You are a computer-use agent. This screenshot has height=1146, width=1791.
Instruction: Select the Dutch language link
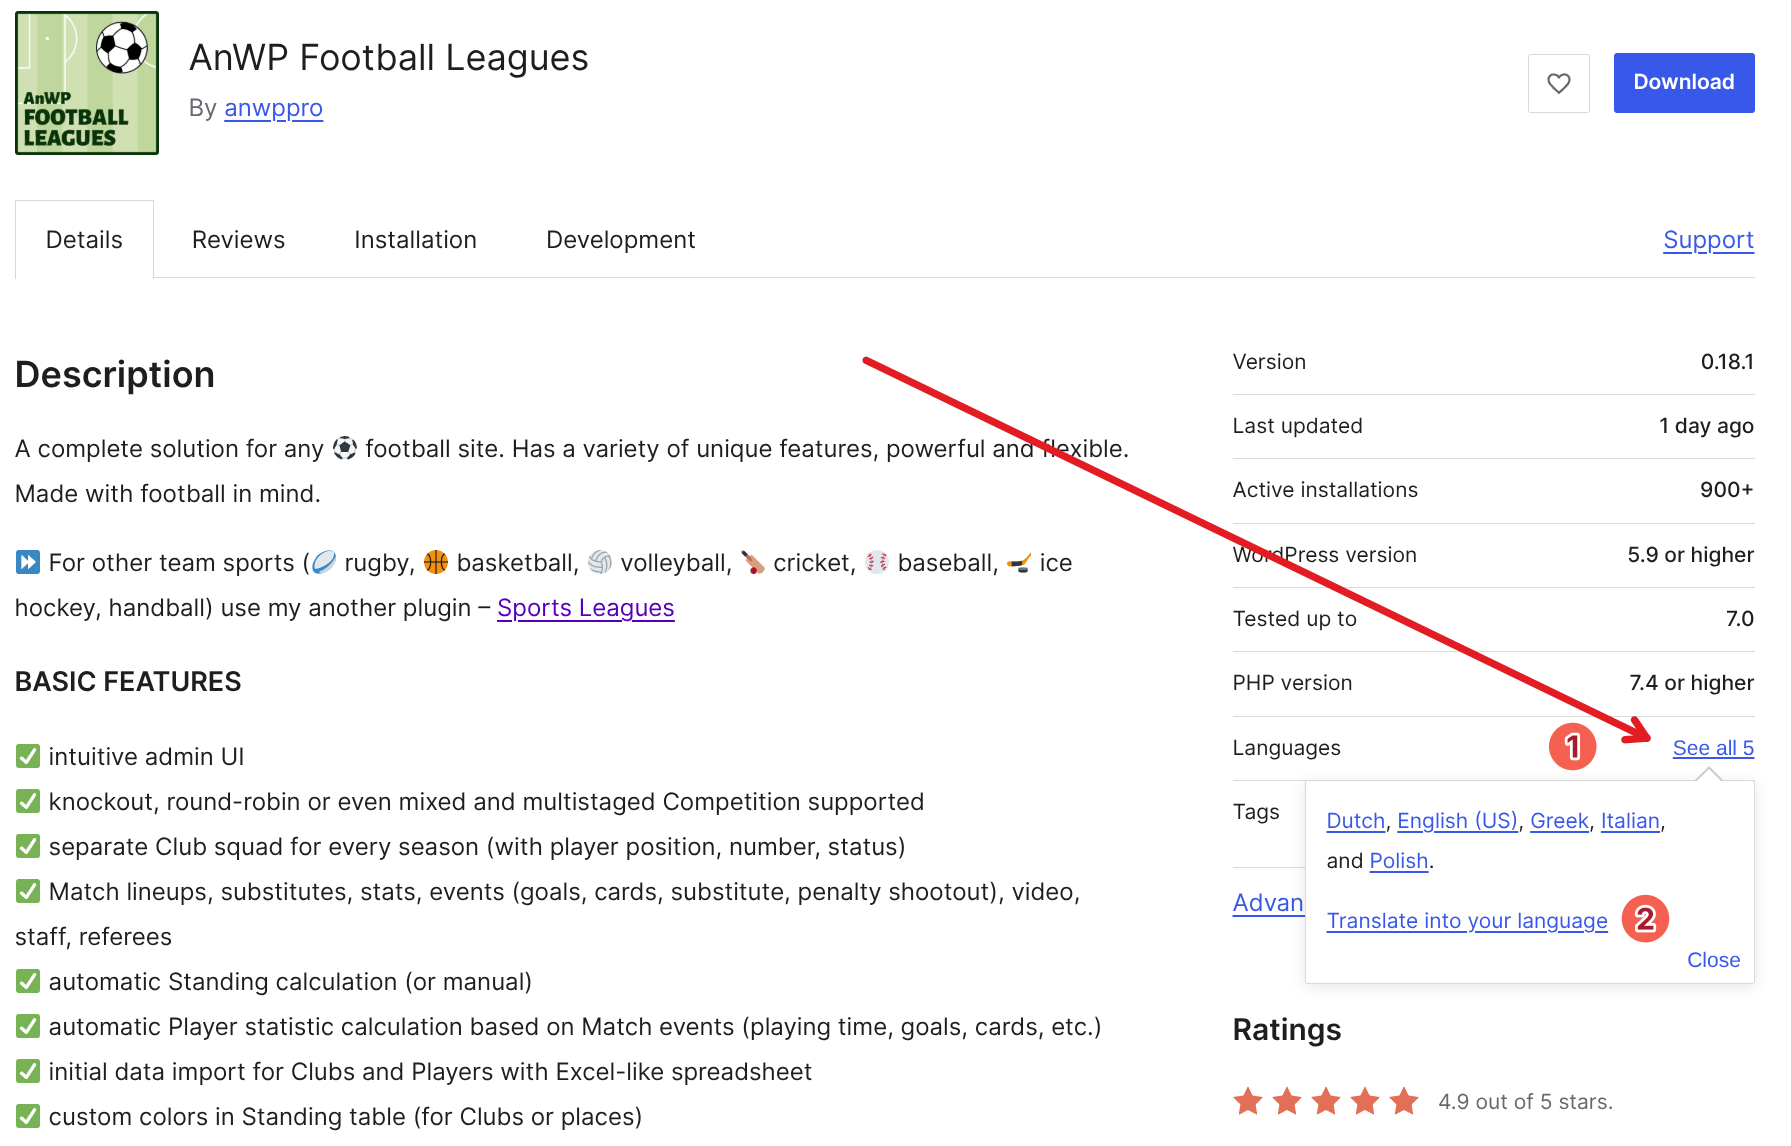tap(1355, 821)
